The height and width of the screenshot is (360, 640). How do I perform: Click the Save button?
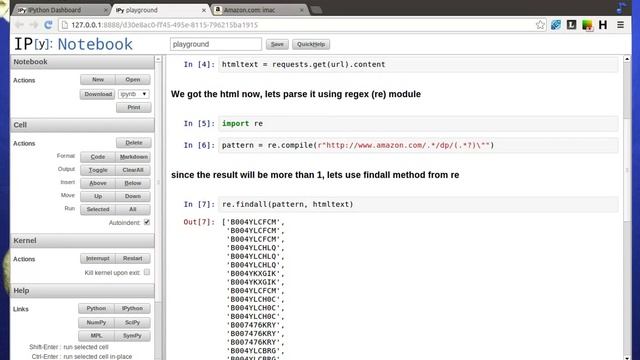tap(277, 44)
